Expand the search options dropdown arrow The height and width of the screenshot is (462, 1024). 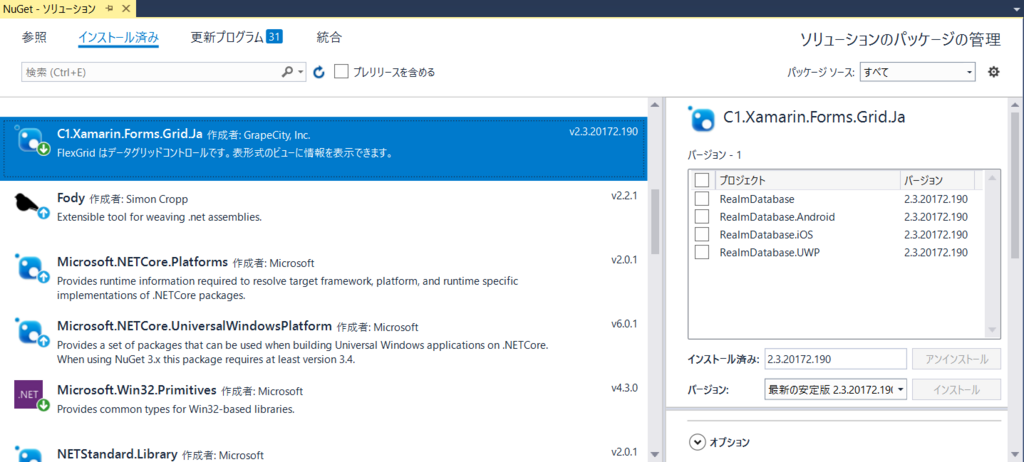click(301, 72)
